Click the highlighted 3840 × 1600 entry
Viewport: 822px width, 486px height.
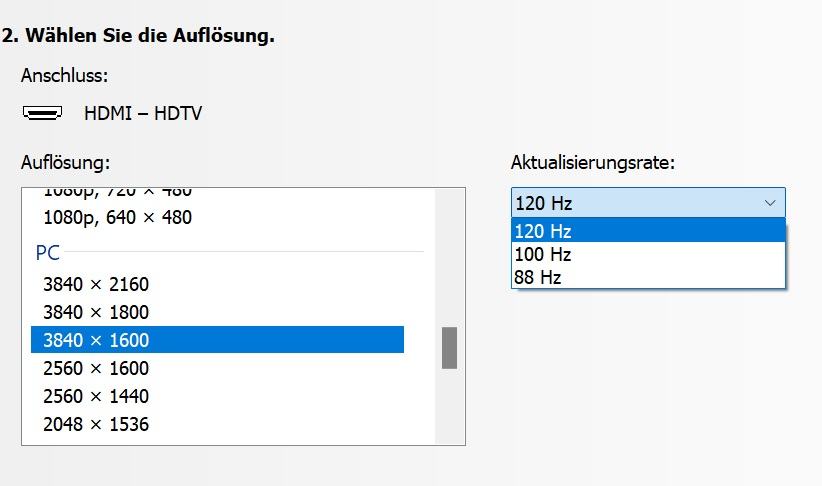(95, 340)
